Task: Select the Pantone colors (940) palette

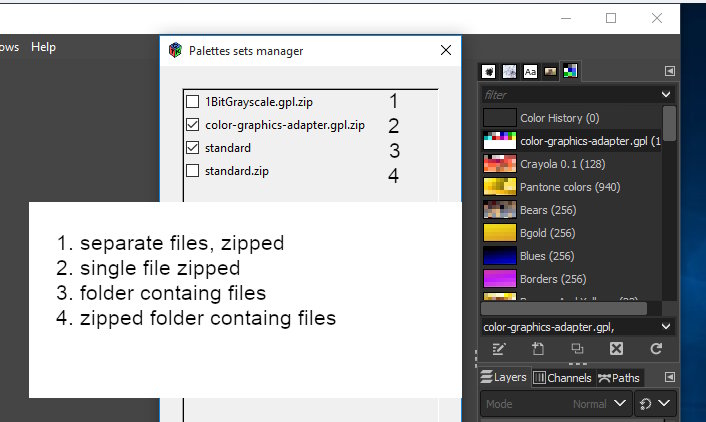Action: point(571,187)
